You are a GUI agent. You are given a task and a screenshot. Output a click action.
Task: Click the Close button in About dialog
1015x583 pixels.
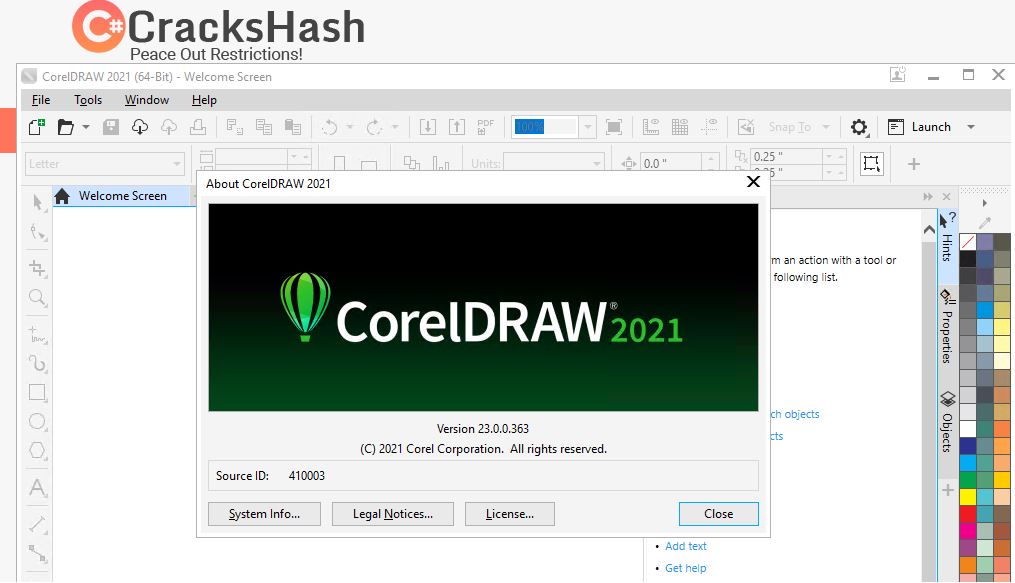pos(719,514)
